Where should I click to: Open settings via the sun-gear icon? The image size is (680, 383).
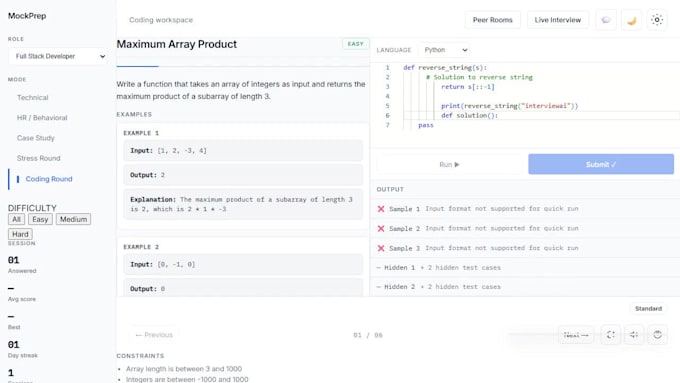point(657,20)
